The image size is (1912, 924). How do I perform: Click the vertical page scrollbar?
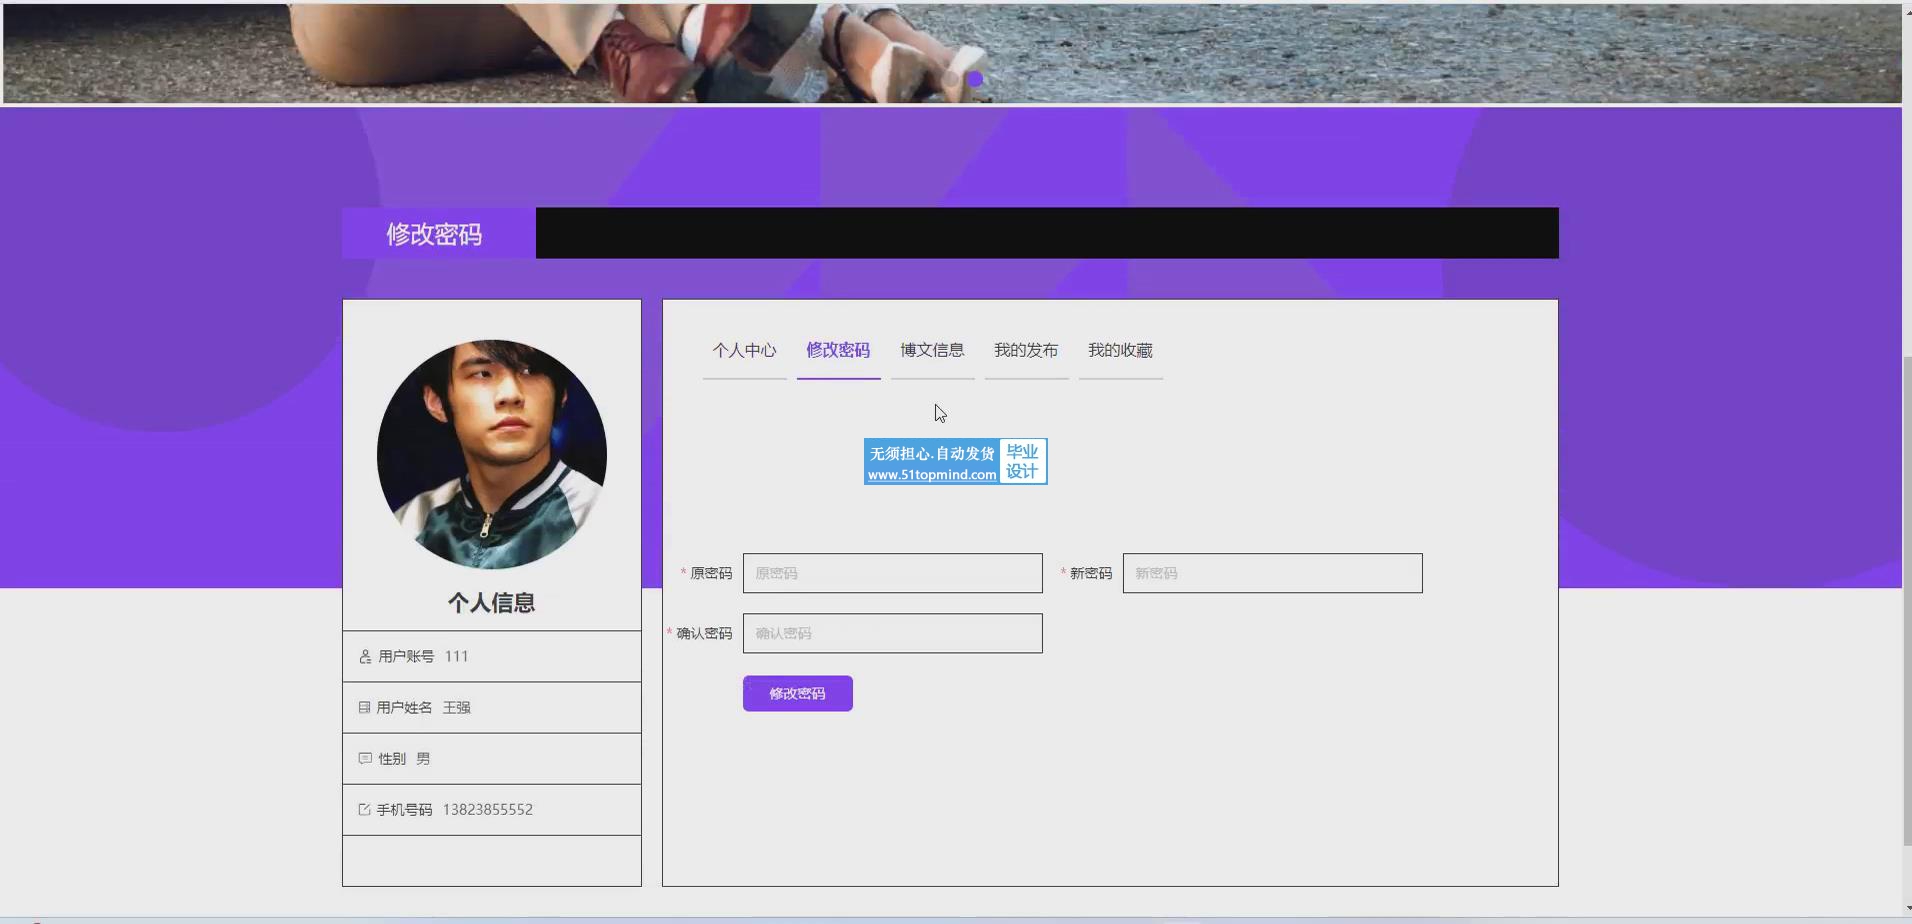click(1906, 600)
